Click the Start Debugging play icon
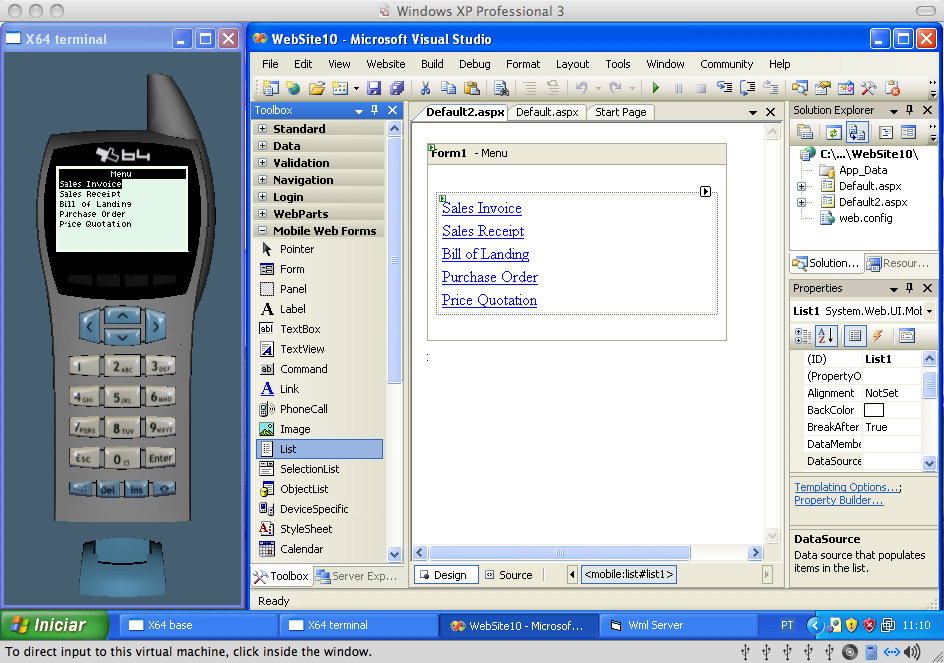Screen dimensions: 944x663 (656, 88)
